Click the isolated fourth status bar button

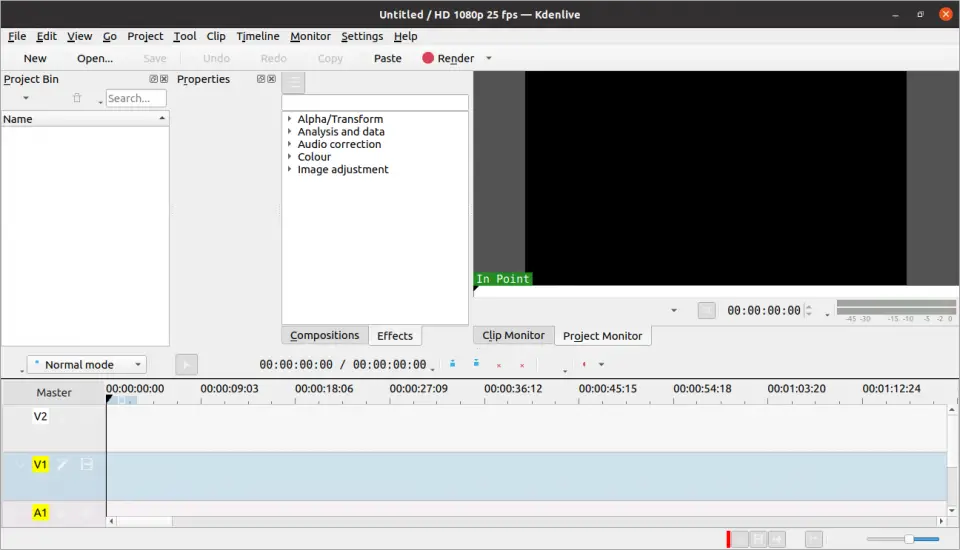814,539
